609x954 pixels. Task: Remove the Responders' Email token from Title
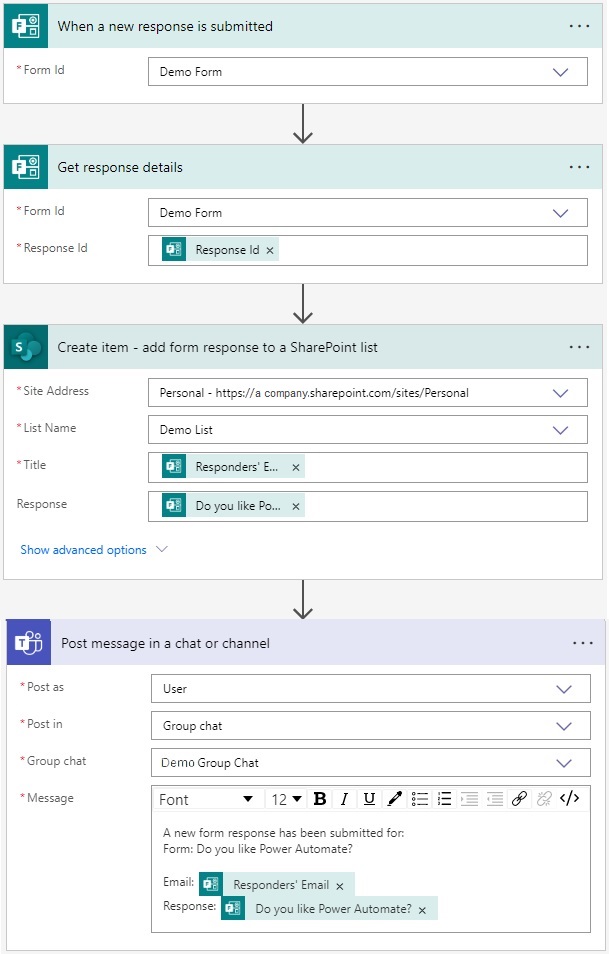click(x=296, y=466)
